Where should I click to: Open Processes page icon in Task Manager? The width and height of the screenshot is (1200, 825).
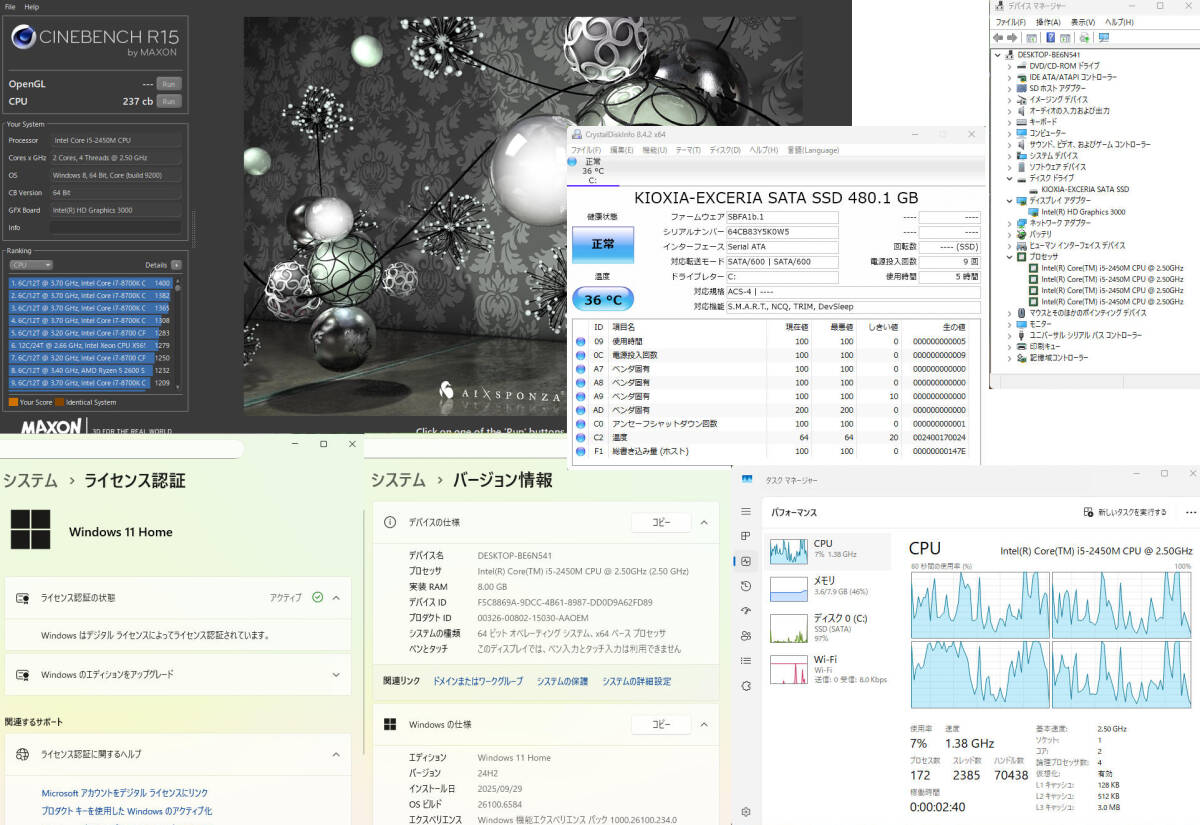(746, 536)
